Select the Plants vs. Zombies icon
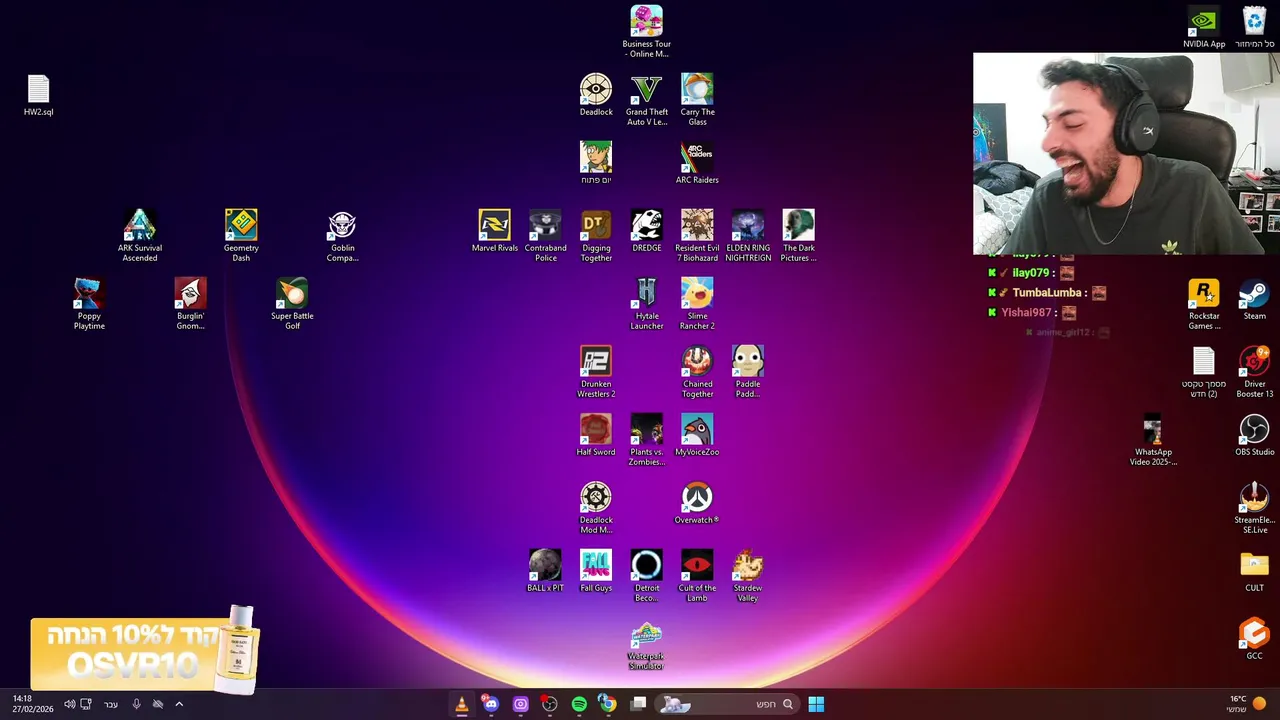The height and width of the screenshot is (720, 1280). [647, 439]
